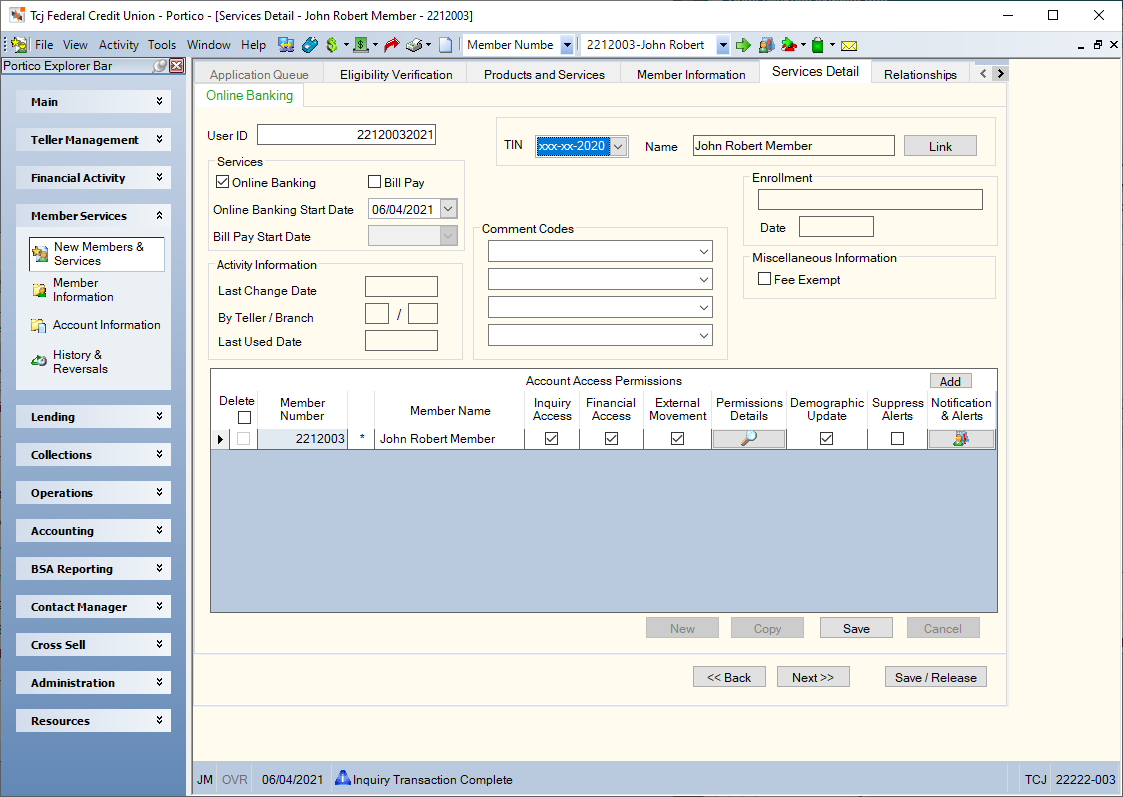The image size is (1123, 797).
Task: Click the Save / Release button
Action: [935, 677]
